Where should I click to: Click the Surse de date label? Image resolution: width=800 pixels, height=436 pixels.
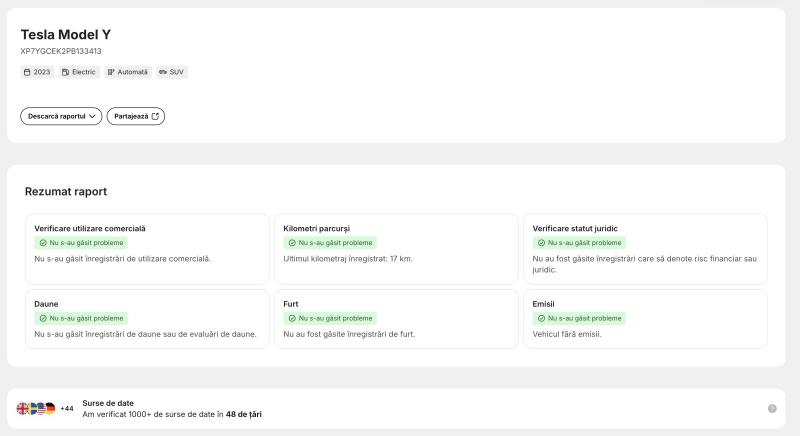click(x=108, y=403)
